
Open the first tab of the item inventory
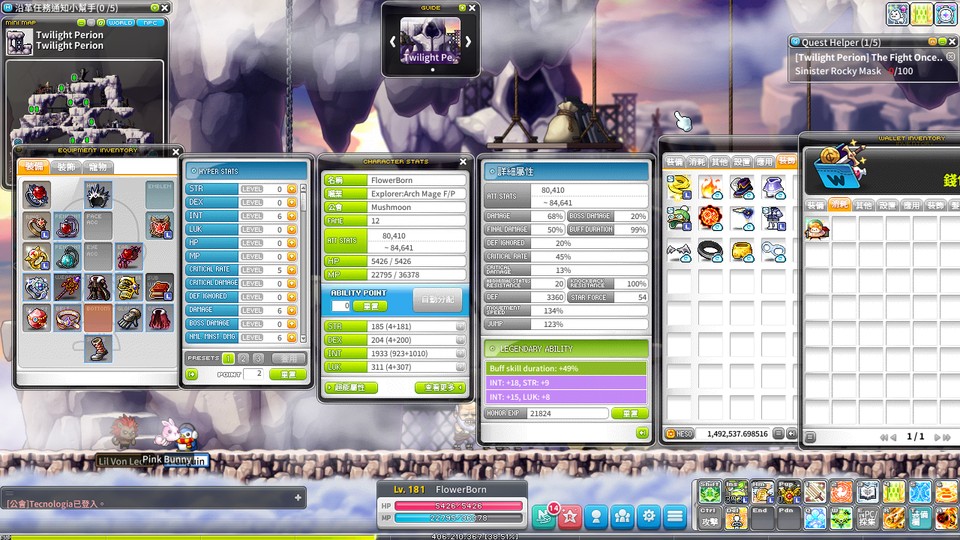pos(675,162)
